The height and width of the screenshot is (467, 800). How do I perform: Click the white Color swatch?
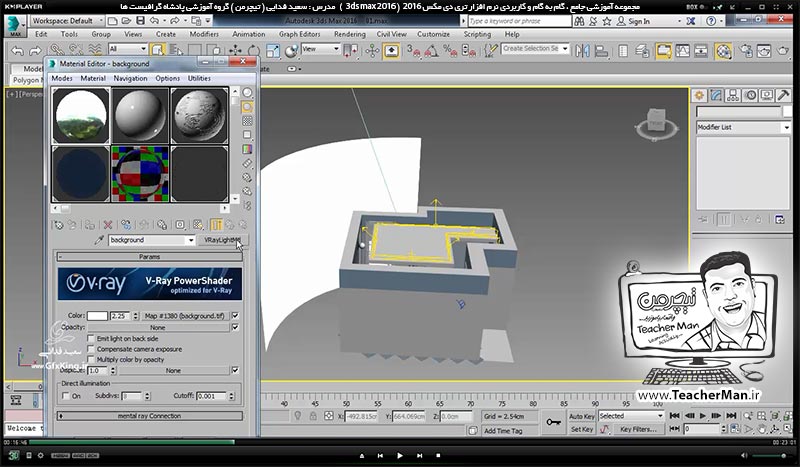pos(97,316)
